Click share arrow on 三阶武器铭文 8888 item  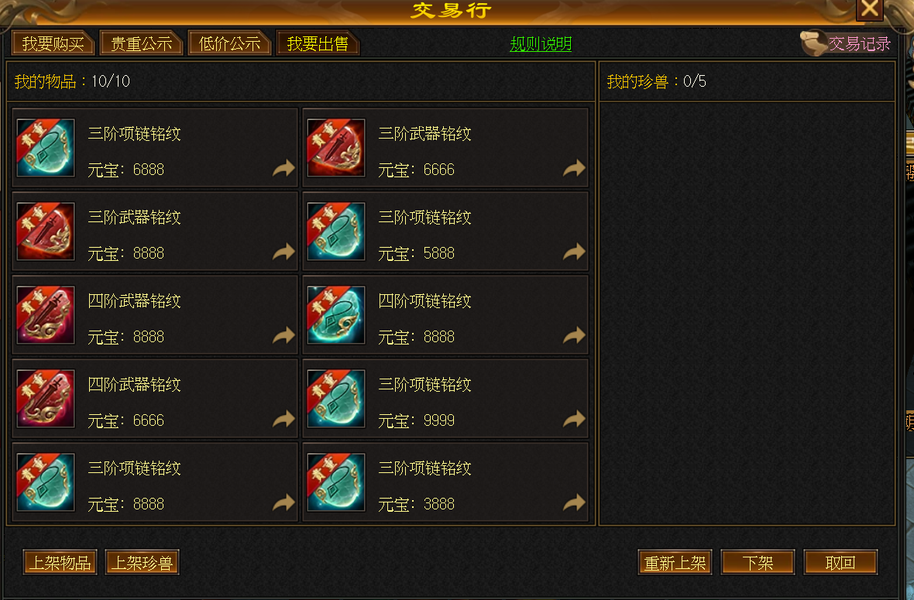[283, 252]
